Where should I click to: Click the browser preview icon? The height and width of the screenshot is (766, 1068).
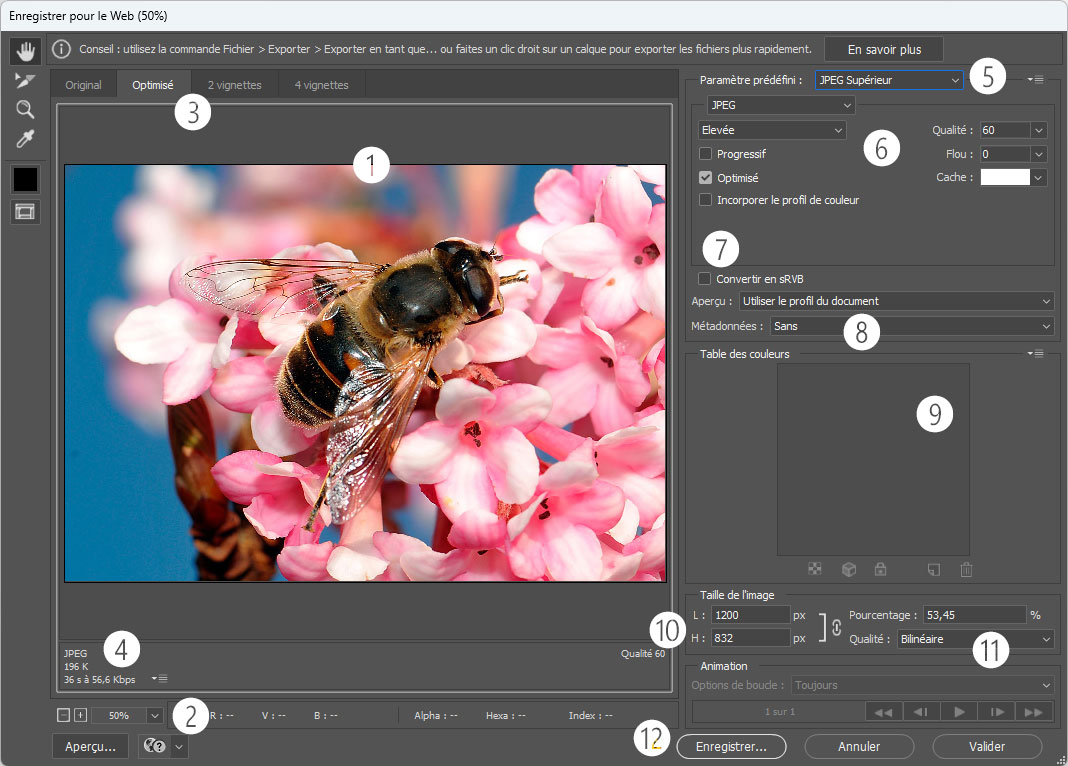click(x=155, y=746)
